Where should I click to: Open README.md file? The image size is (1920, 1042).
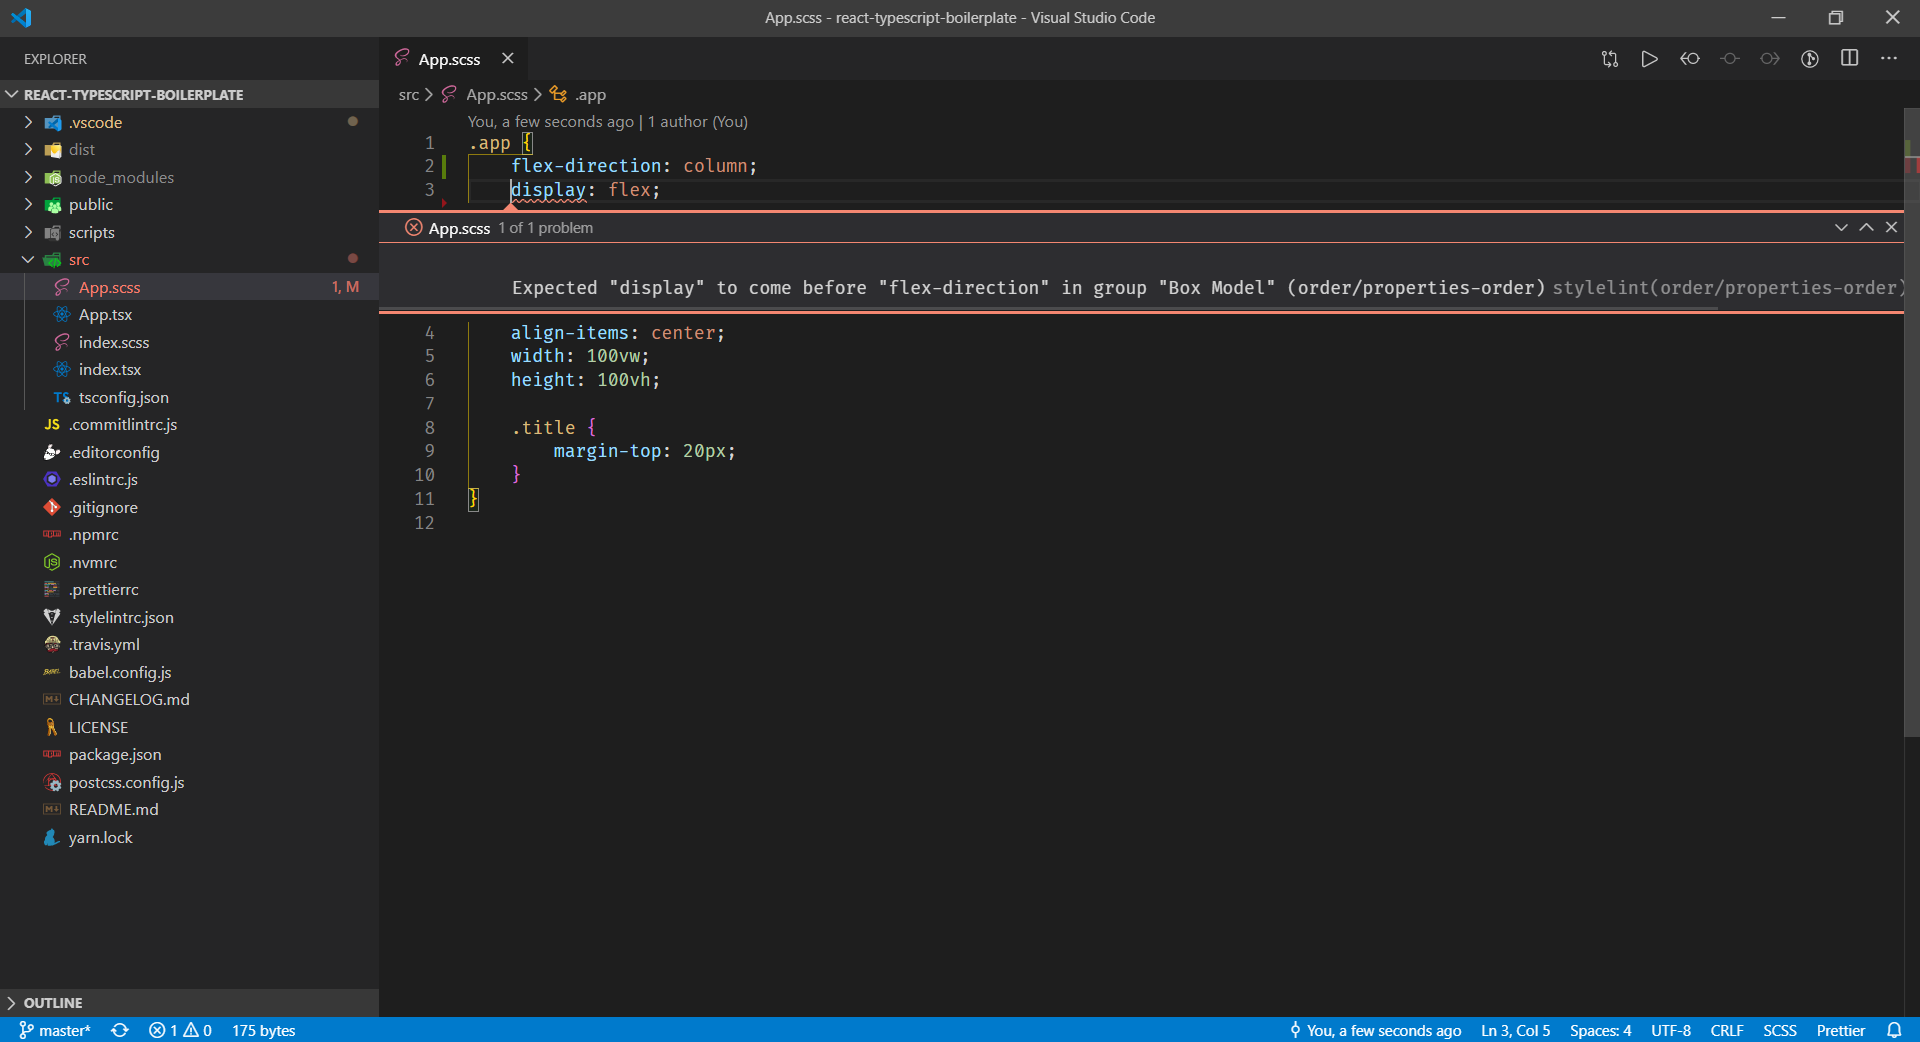point(190,809)
